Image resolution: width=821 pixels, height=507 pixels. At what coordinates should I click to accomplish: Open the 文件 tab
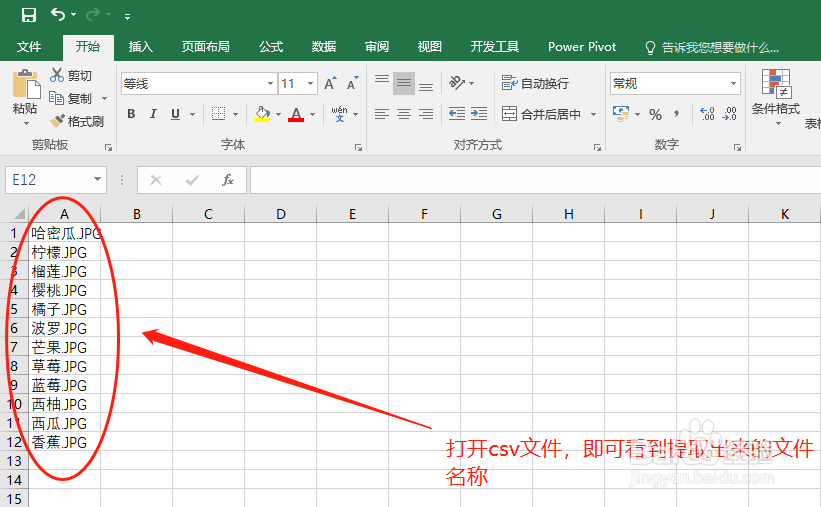click(29, 47)
